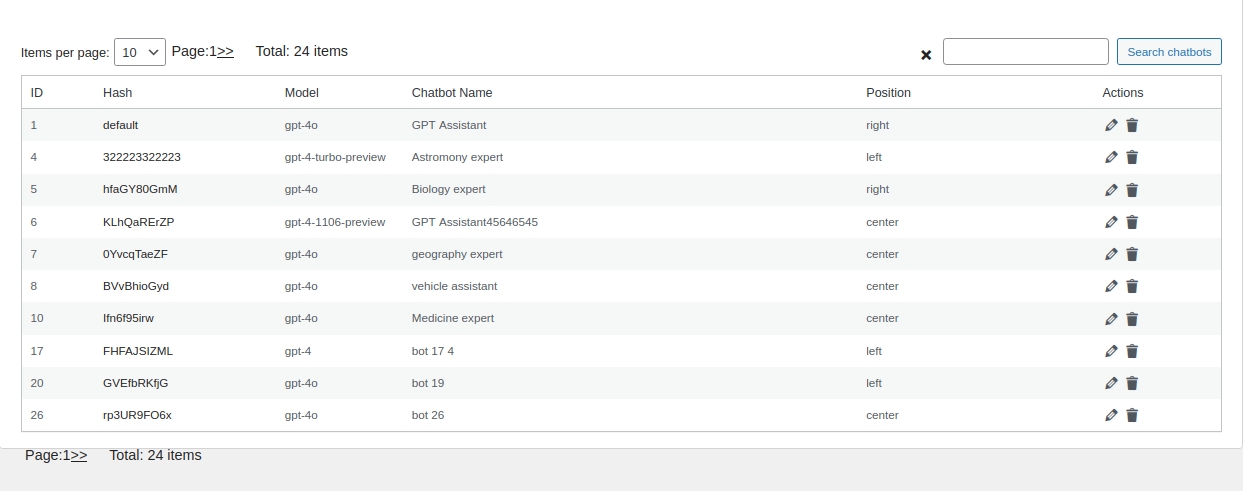Delete the Medicine expert chatbot

click(1132, 319)
